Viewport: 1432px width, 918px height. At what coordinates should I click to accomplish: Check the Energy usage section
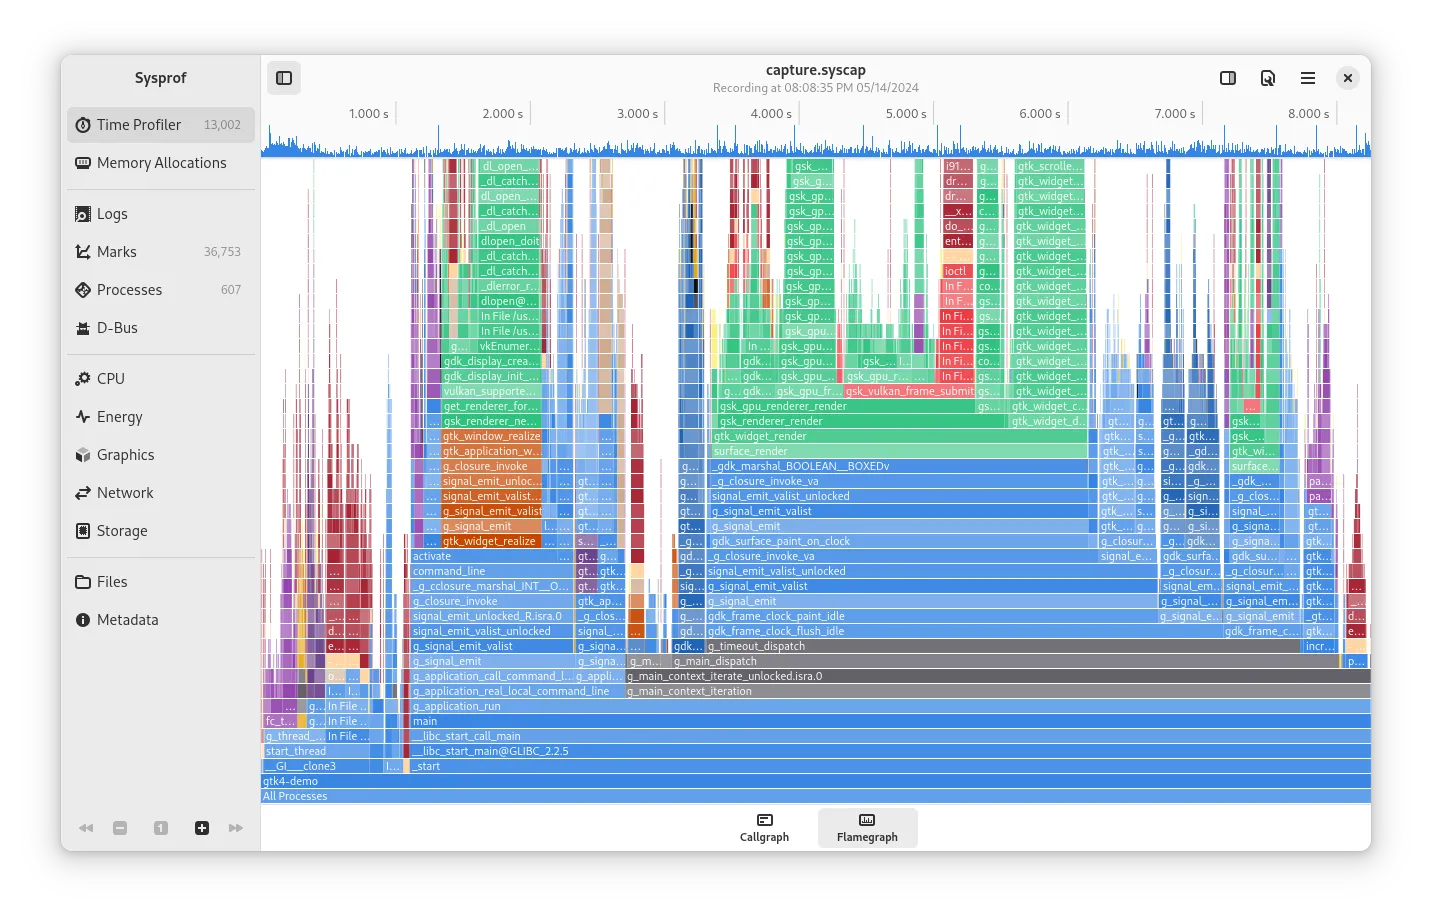click(x=118, y=416)
